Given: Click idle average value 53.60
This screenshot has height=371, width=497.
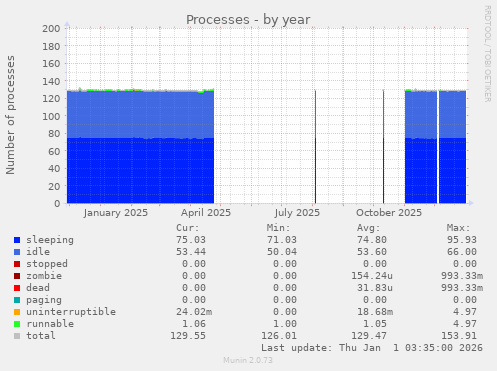Looking at the screenshot, I should (x=372, y=252).
